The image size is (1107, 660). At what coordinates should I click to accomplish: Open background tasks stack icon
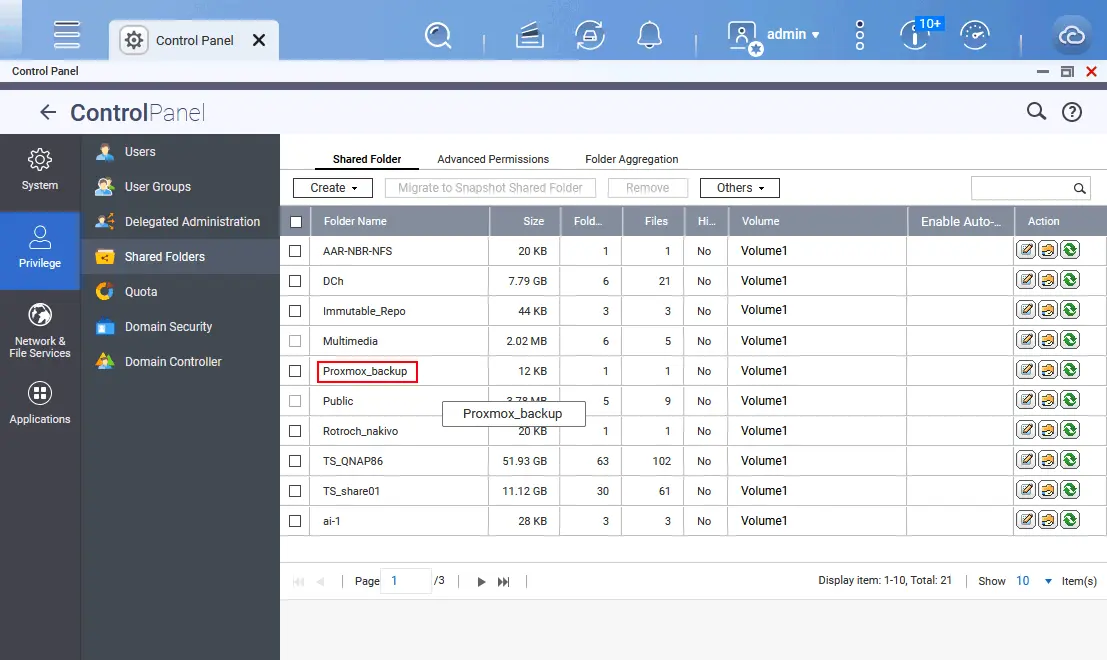pos(529,35)
